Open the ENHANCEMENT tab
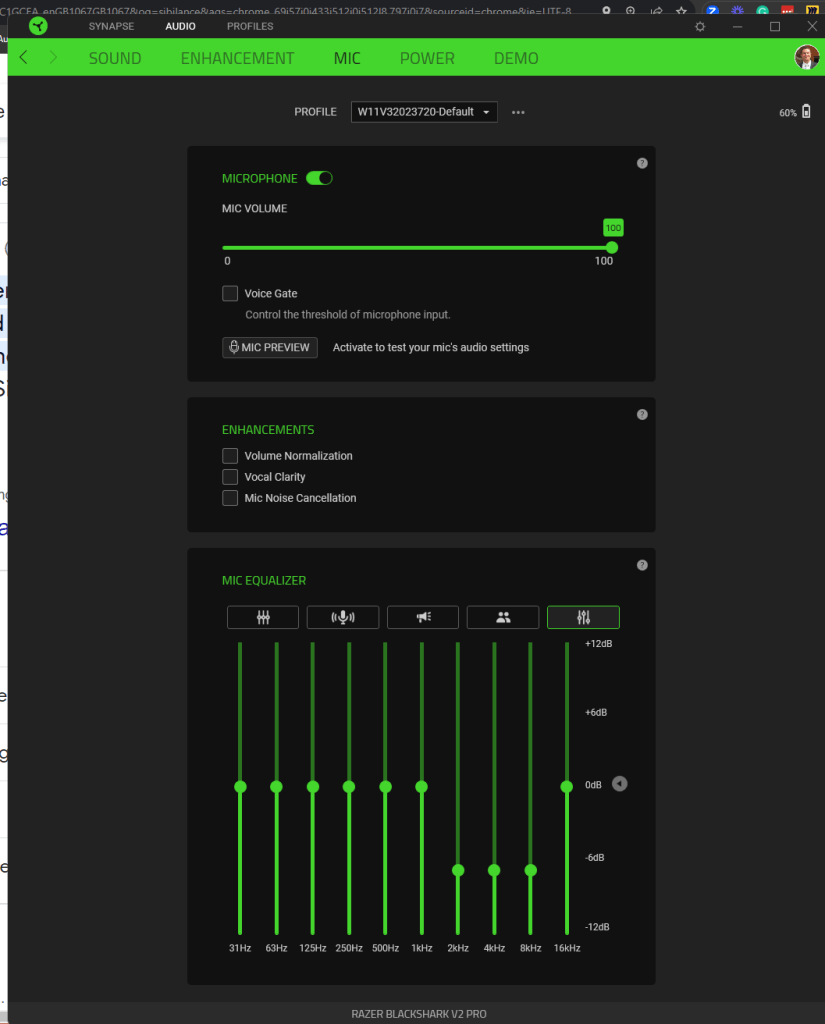The height and width of the screenshot is (1024, 825). point(237,58)
